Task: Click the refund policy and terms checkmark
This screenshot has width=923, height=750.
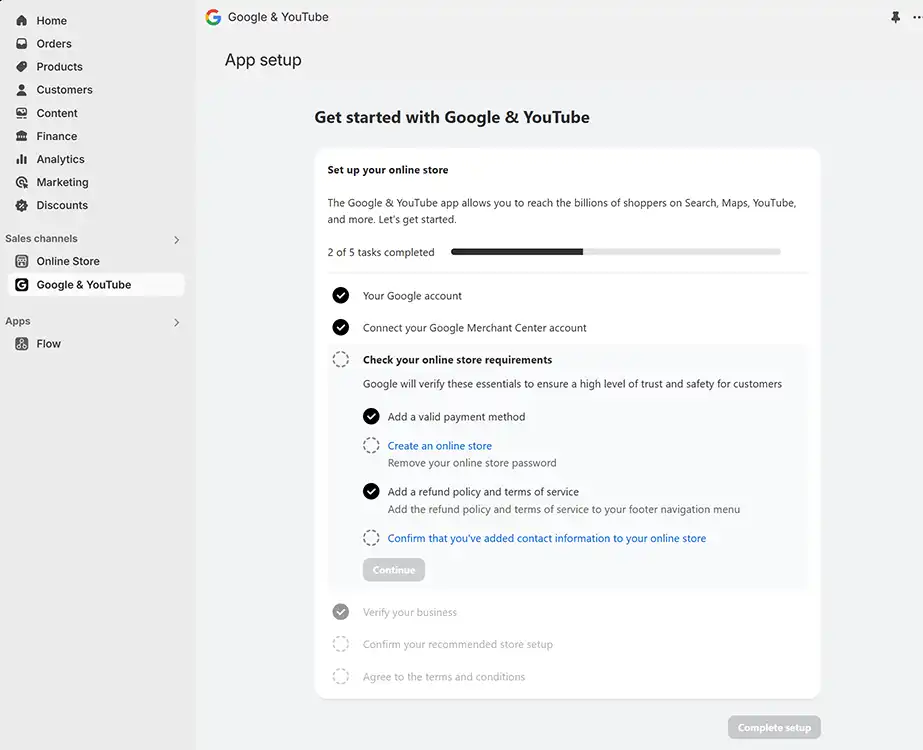Action: tap(371, 491)
